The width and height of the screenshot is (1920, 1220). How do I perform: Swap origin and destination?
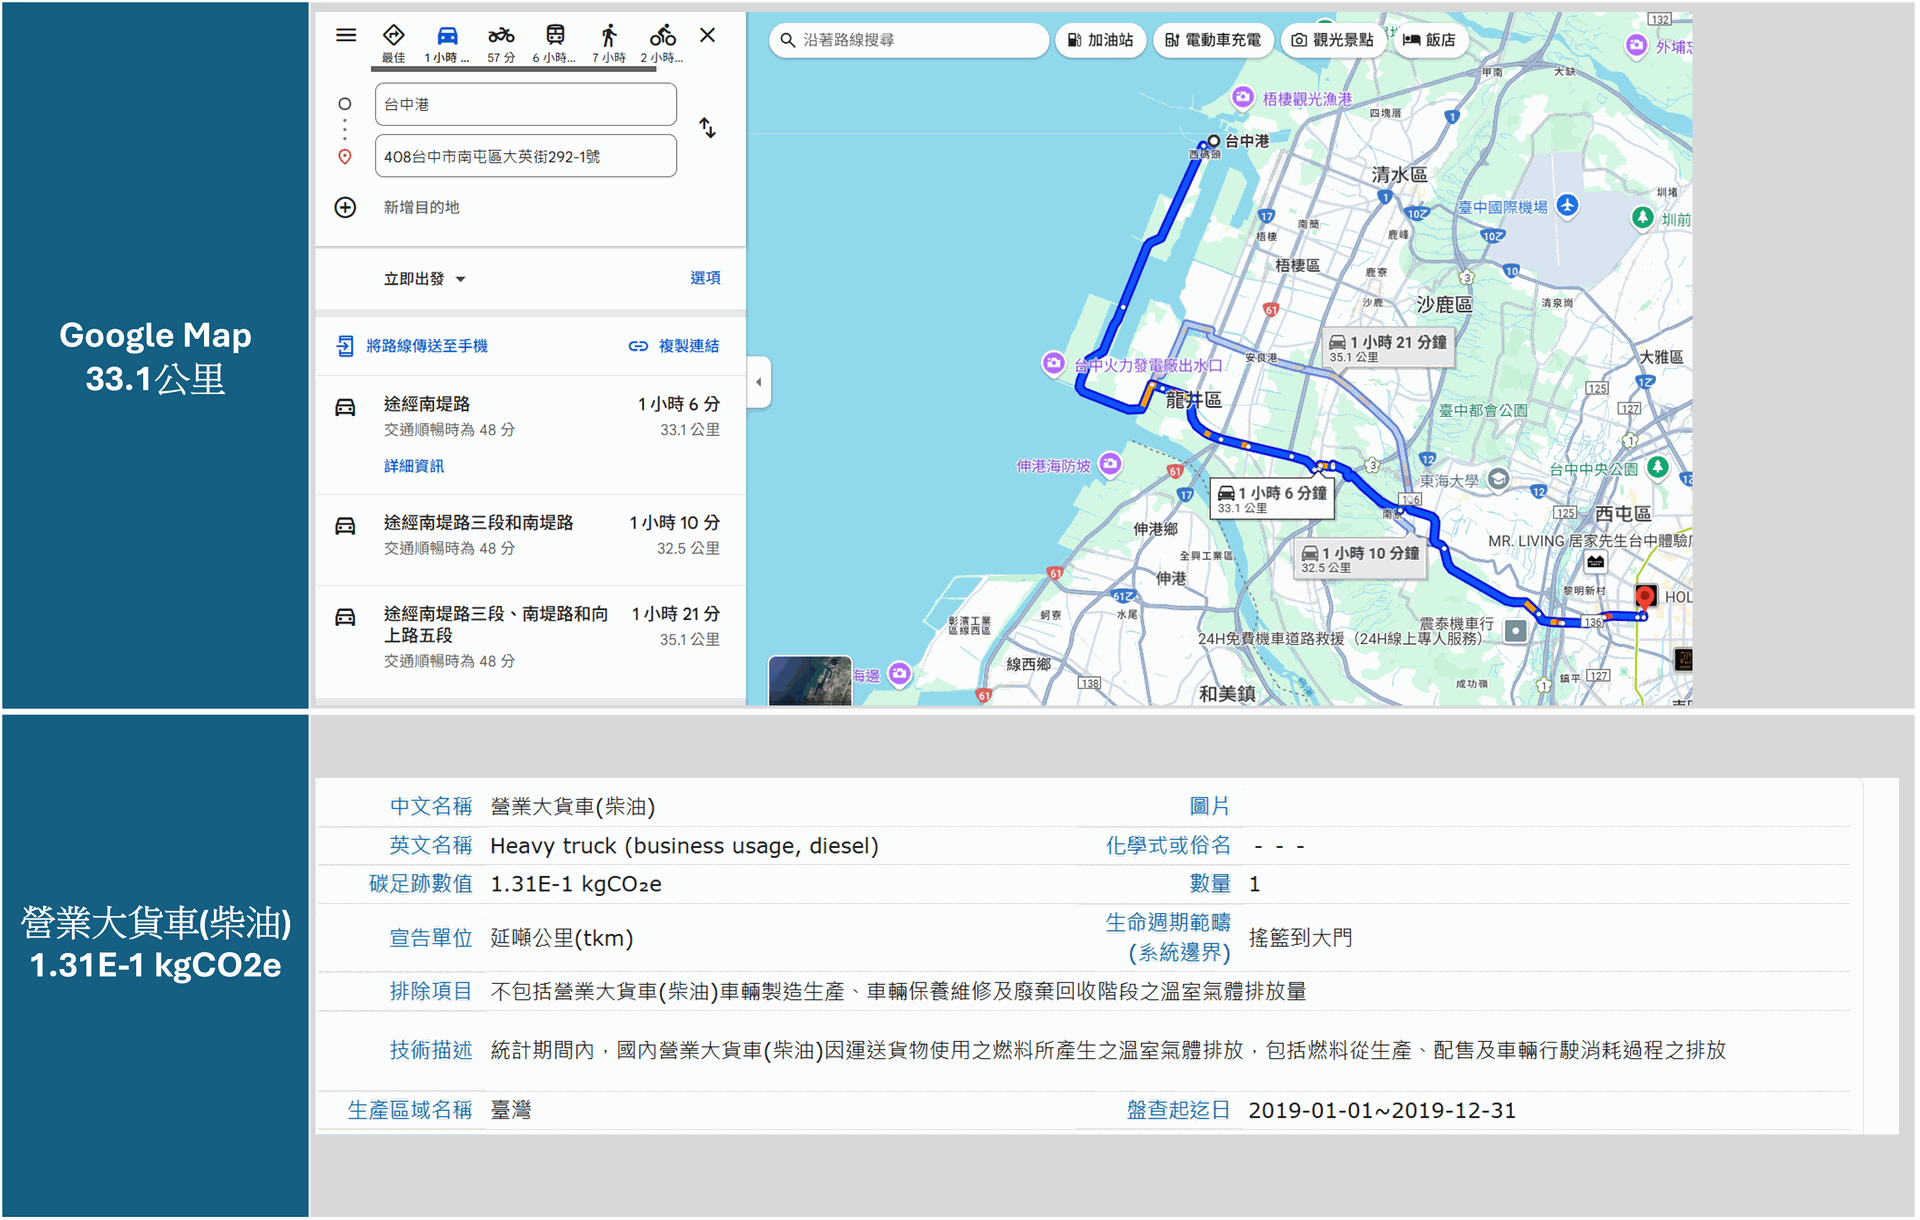point(707,128)
